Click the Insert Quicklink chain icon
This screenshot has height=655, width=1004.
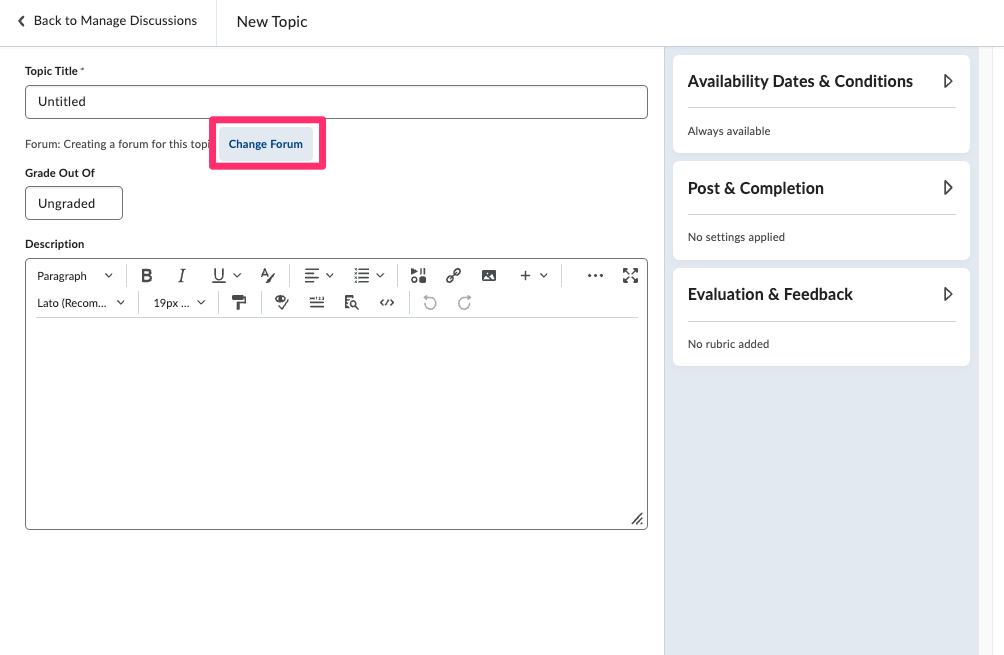click(x=453, y=276)
